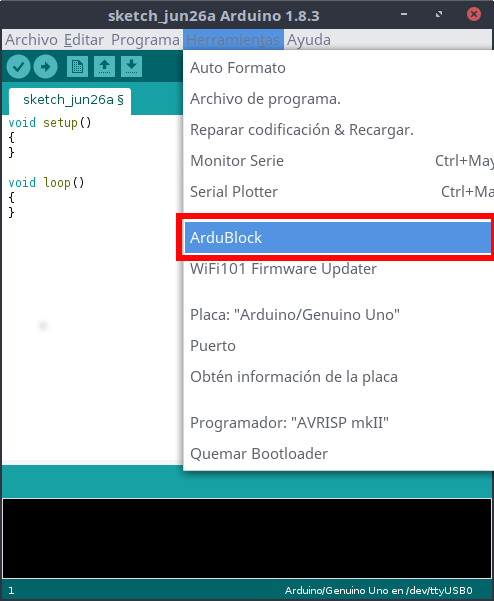Open the Editar menu

point(84,40)
